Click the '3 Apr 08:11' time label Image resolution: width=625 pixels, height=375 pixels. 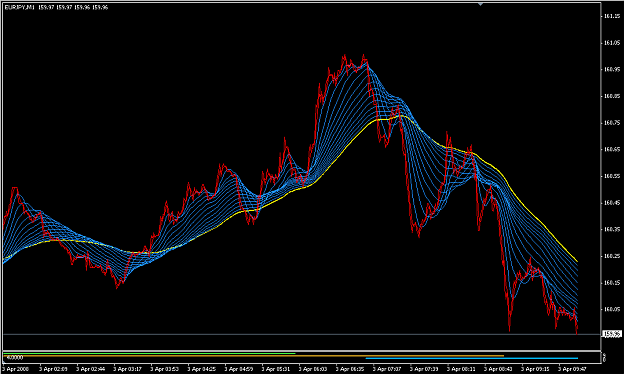(461, 369)
